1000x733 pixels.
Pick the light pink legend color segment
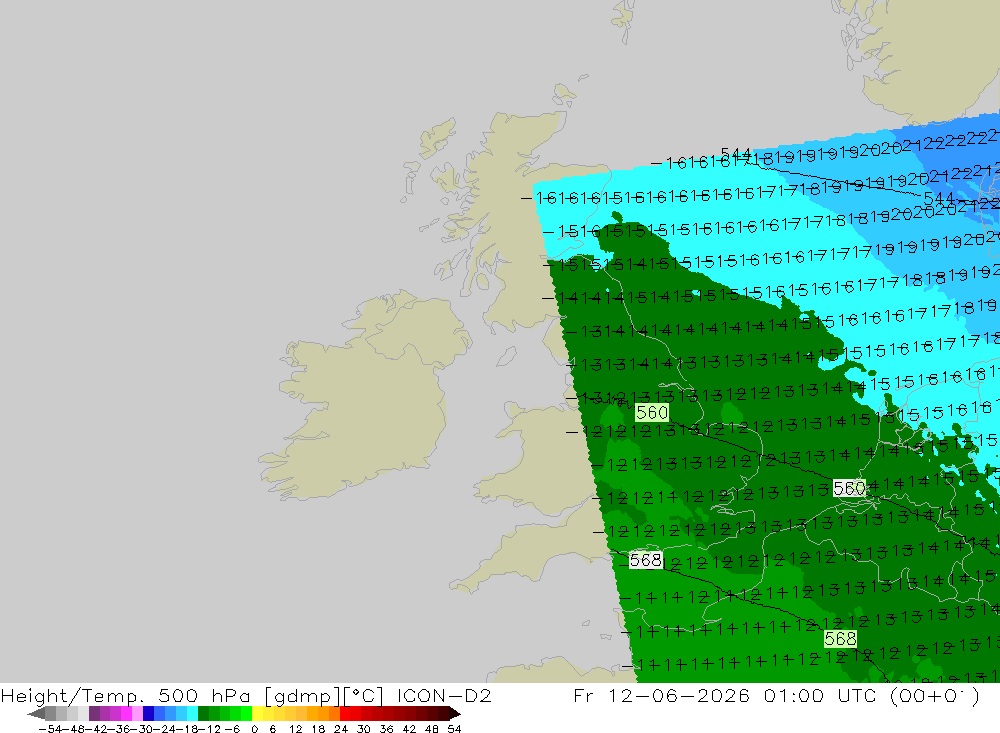pyautogui.click(x=137, y=714)
